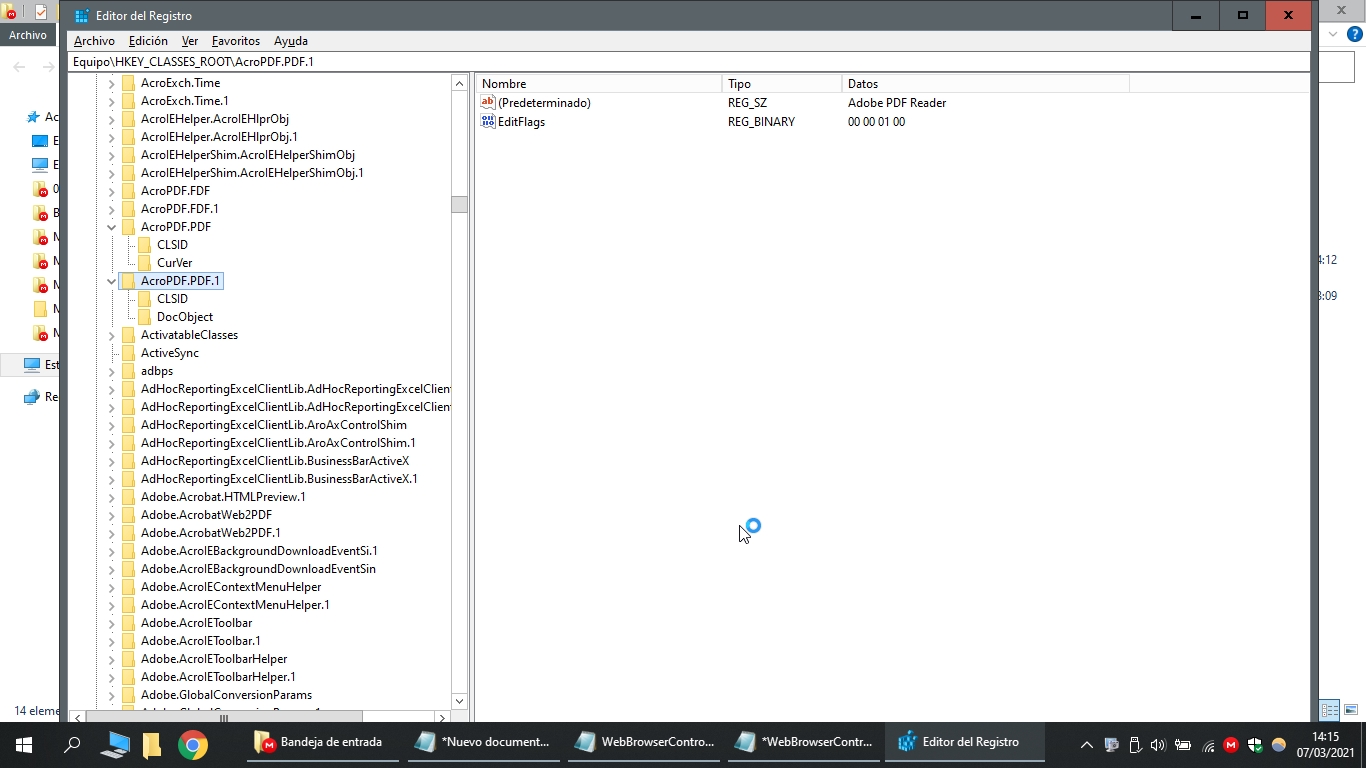Viewport: 1366px width, 768px height.
Task: Click the Registry Editor icon in the title bar
Action: pyautogui.click(x=82, y=16)
